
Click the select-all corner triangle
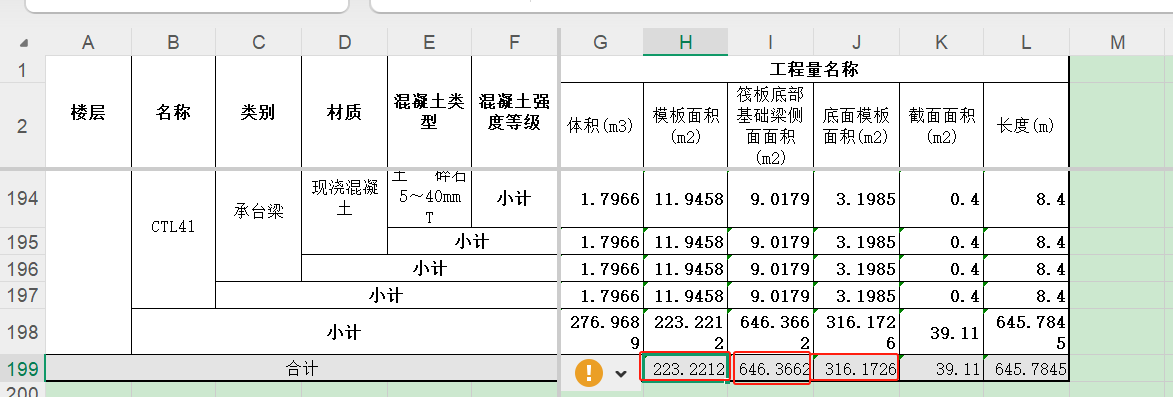coord(24,43)
